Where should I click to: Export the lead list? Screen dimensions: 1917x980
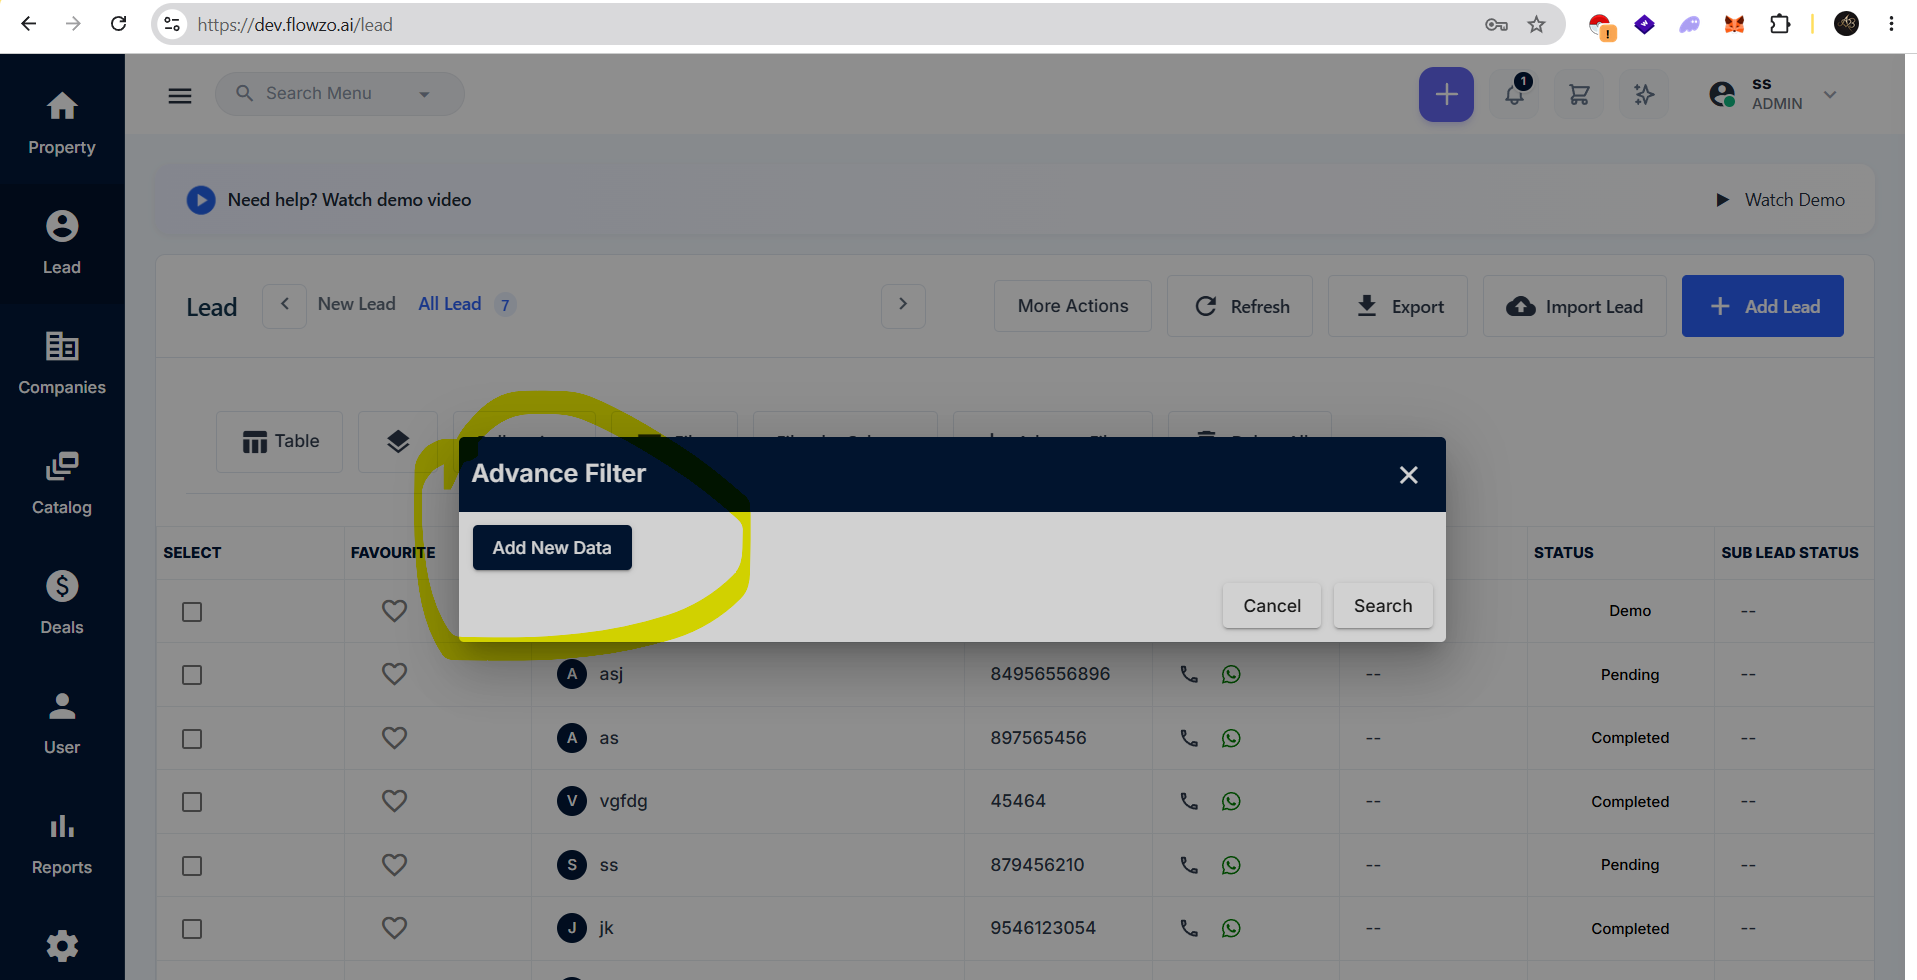[x=1398, y=306]
